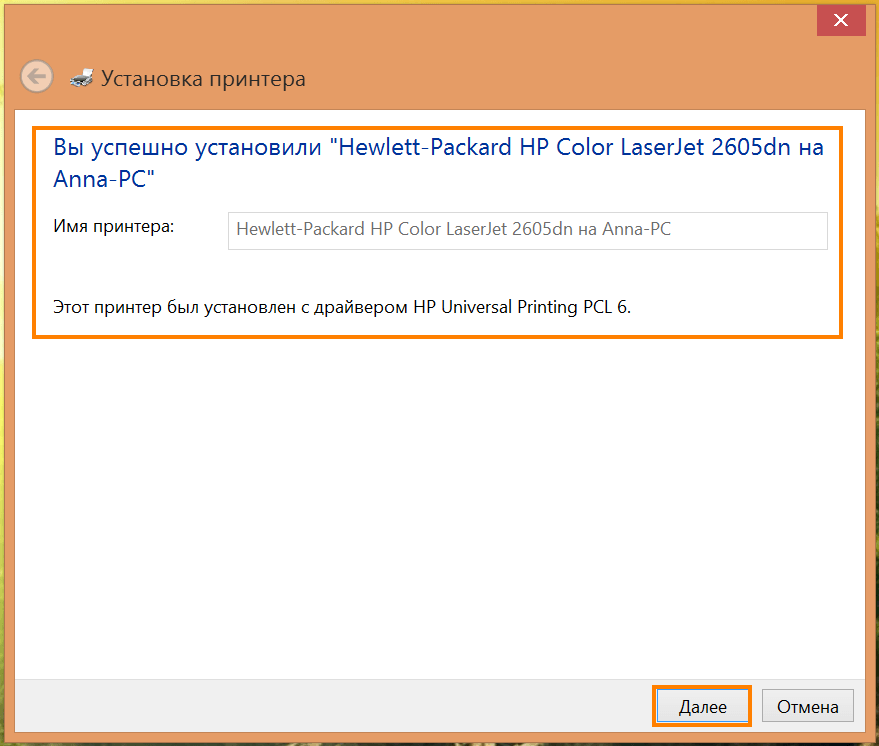Click the desktop wallpaper strip below the window

[440, 741]
